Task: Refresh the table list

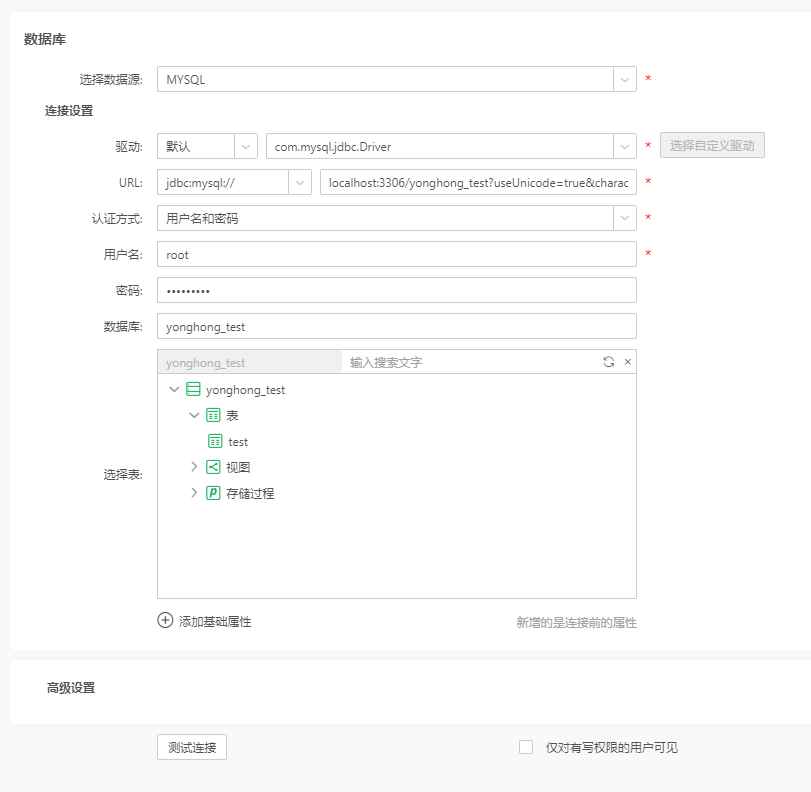Action: 609,362
